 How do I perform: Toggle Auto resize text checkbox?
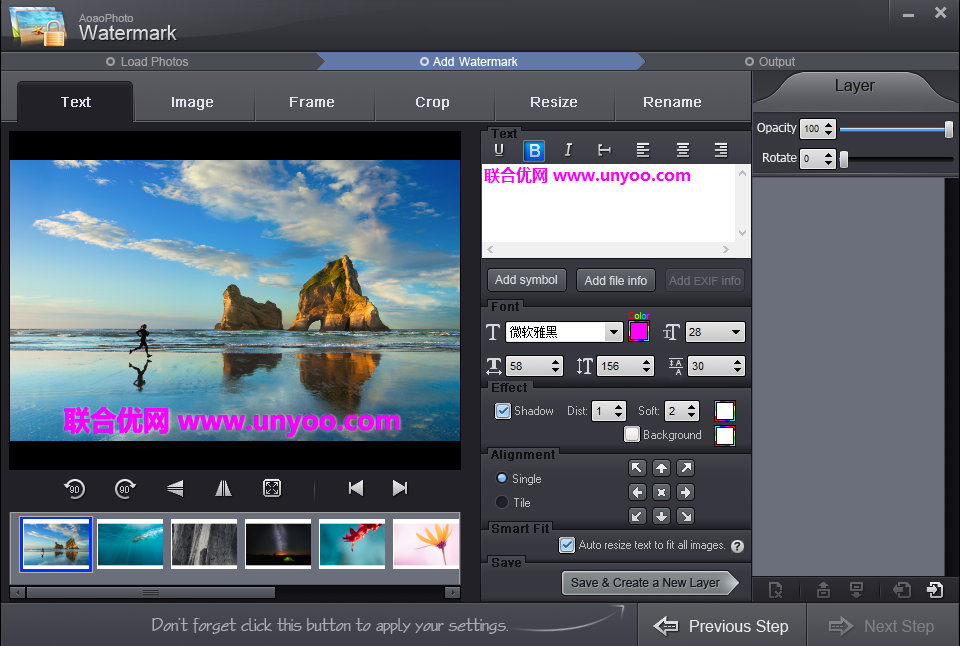567,545
